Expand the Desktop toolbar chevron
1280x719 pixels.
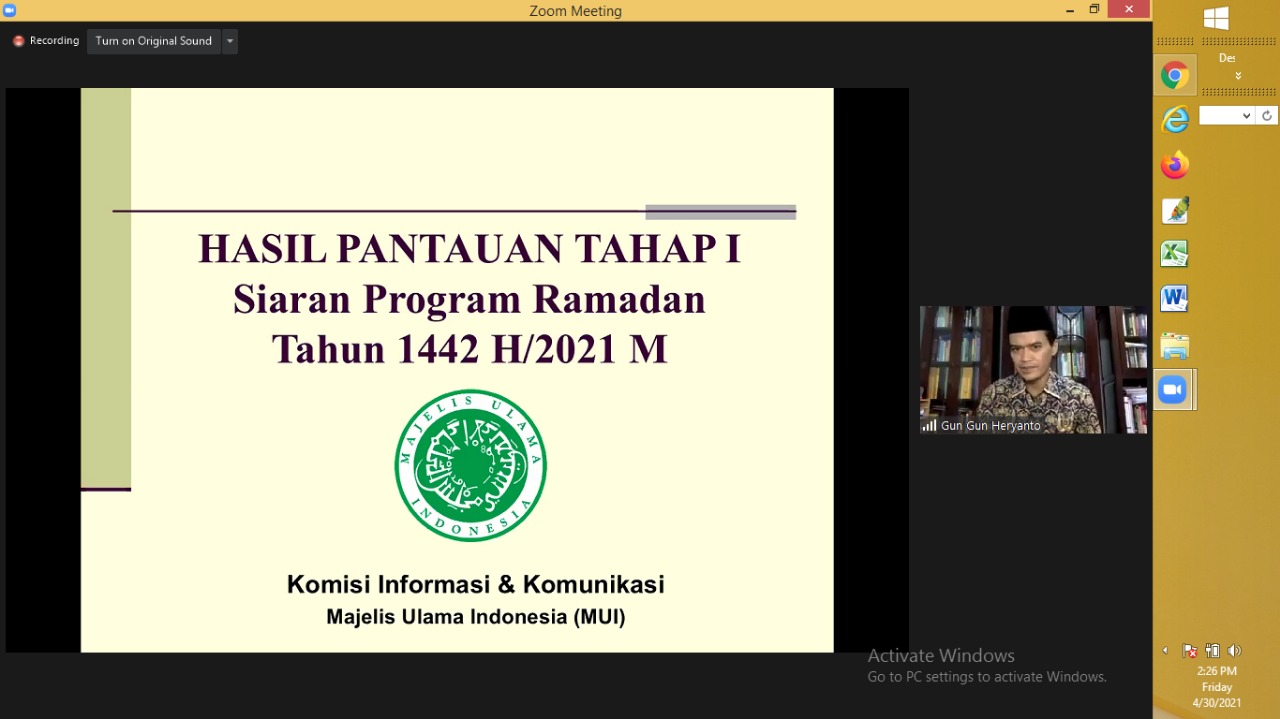click(x=1238, y=76)
